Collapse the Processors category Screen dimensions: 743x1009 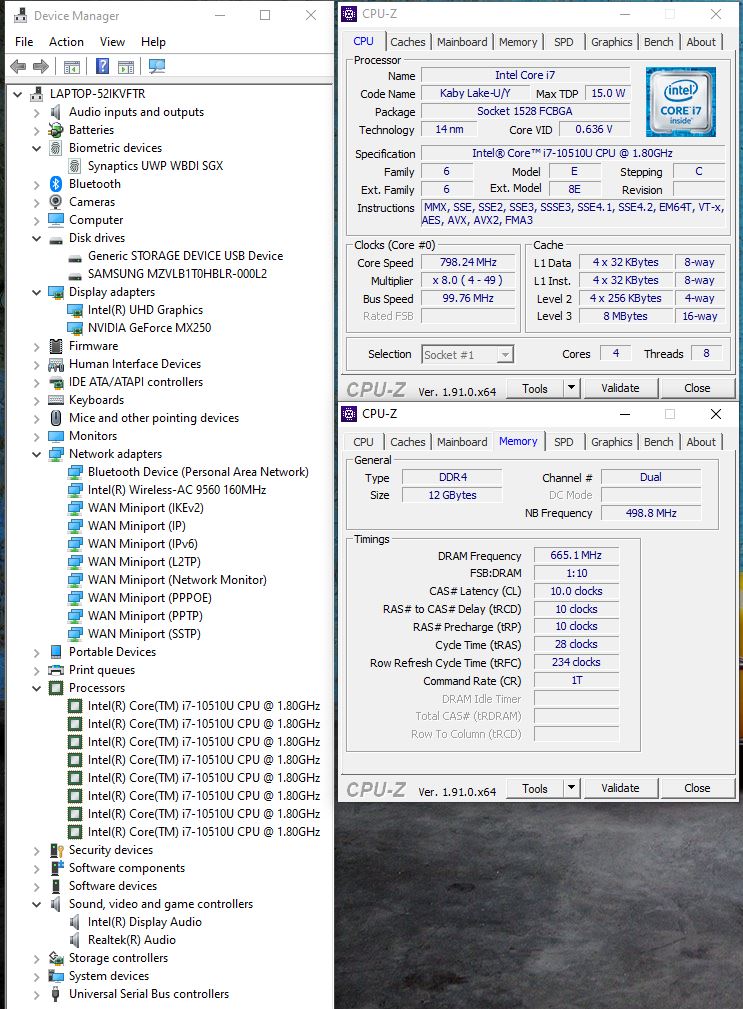click(x=37, y=688)
